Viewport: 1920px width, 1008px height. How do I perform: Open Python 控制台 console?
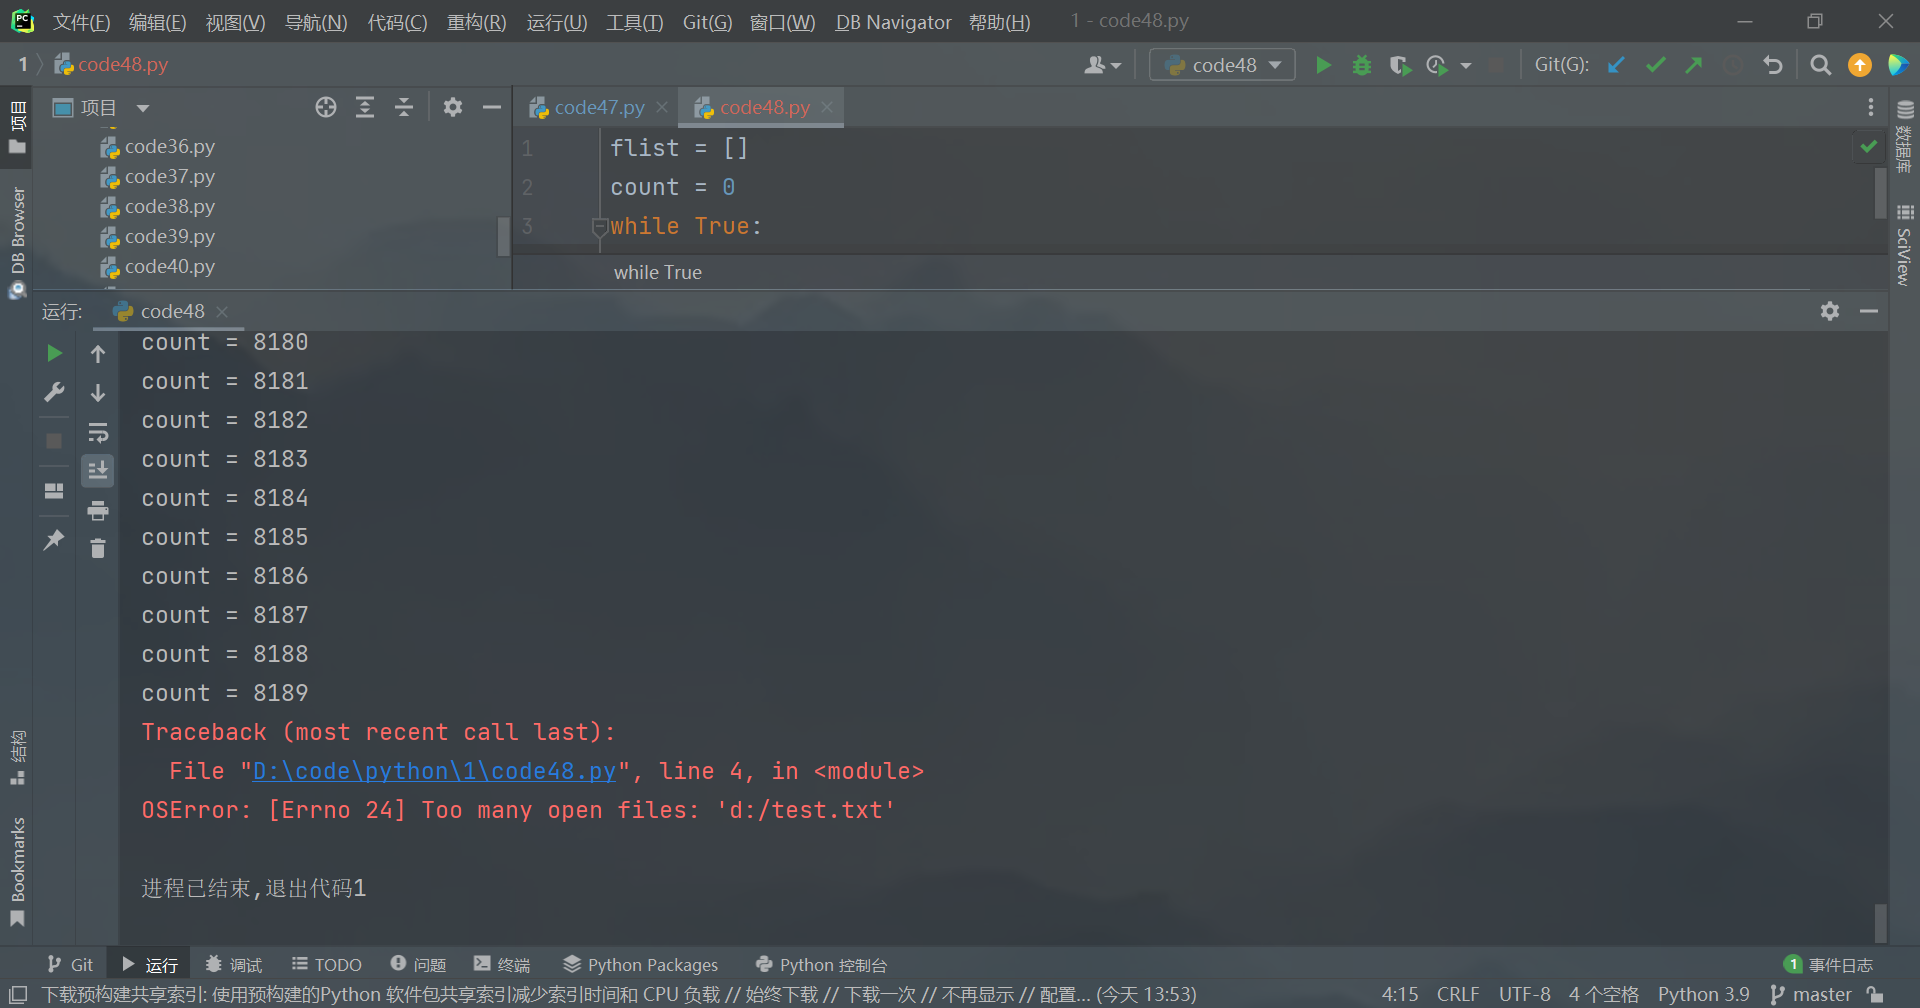coord(821,965)
